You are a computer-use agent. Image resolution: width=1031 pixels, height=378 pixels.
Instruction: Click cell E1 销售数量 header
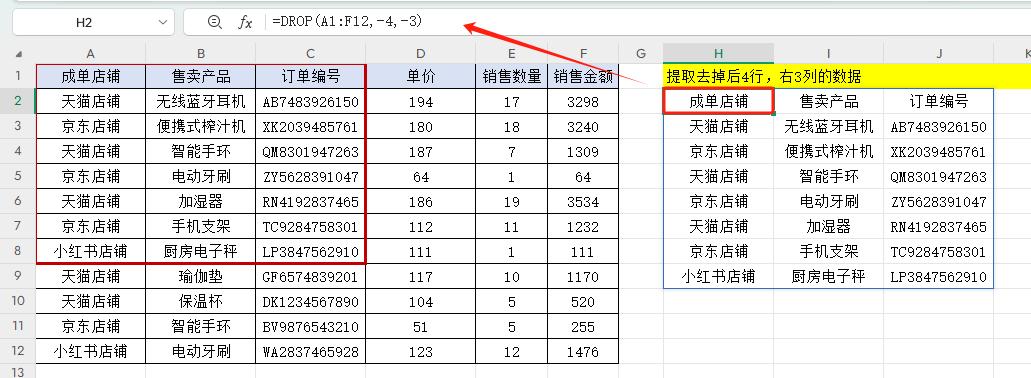[512, 76]
